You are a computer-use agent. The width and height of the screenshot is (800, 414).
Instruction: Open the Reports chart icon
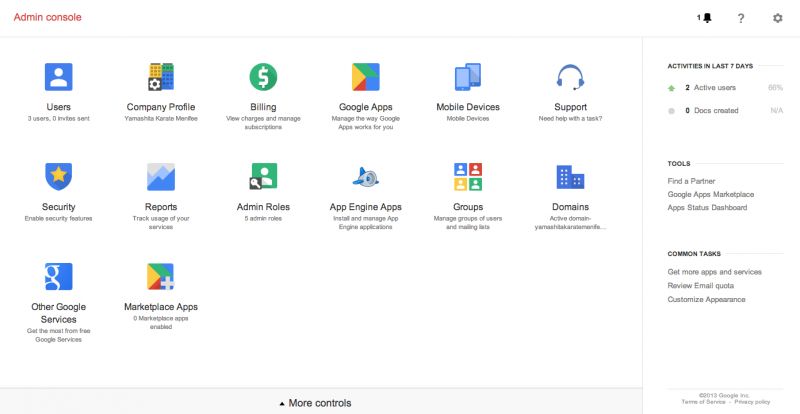(161, 177)
